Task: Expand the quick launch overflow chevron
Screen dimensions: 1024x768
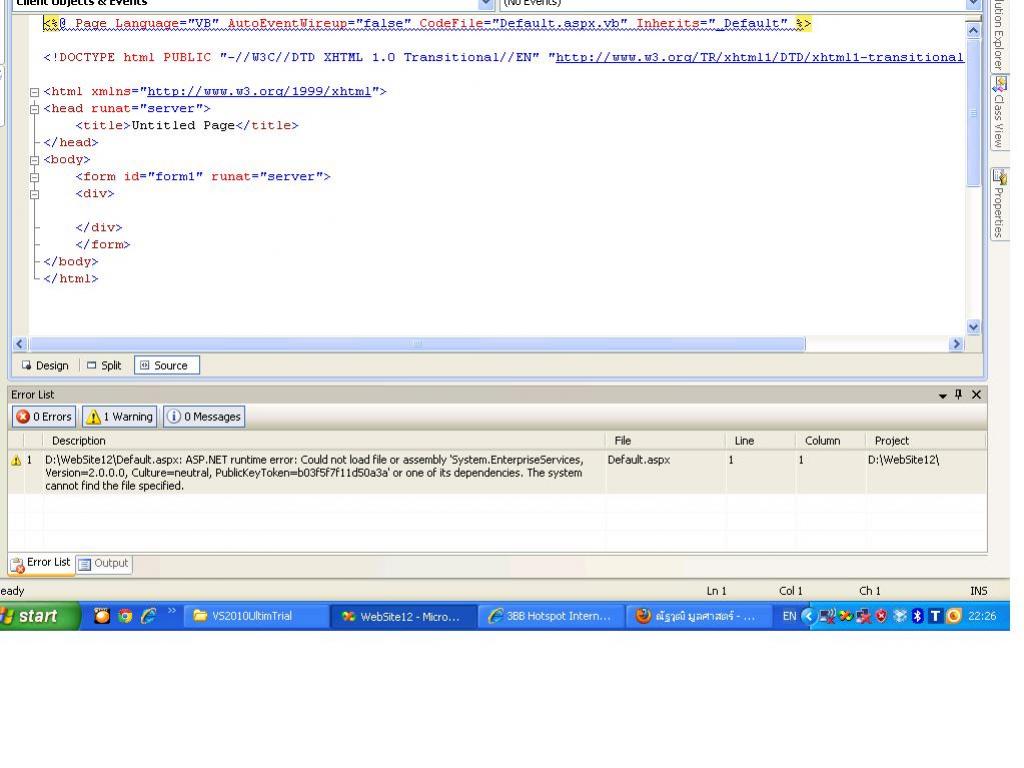Action: click(x=172, y=611)
